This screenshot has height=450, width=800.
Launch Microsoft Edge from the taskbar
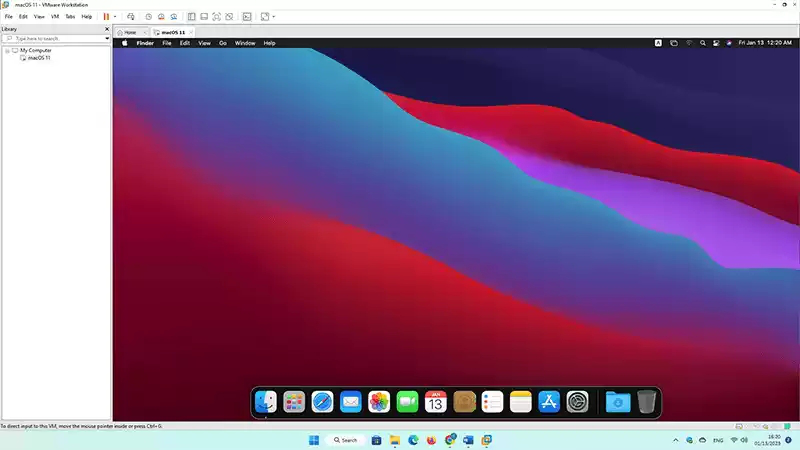[413, 440]
